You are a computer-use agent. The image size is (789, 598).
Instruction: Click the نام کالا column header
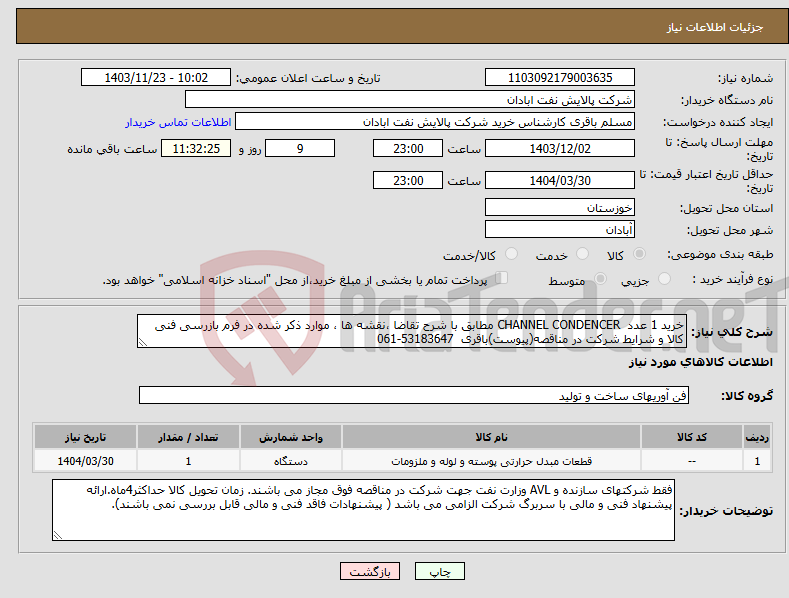click(x=492, y=437)
